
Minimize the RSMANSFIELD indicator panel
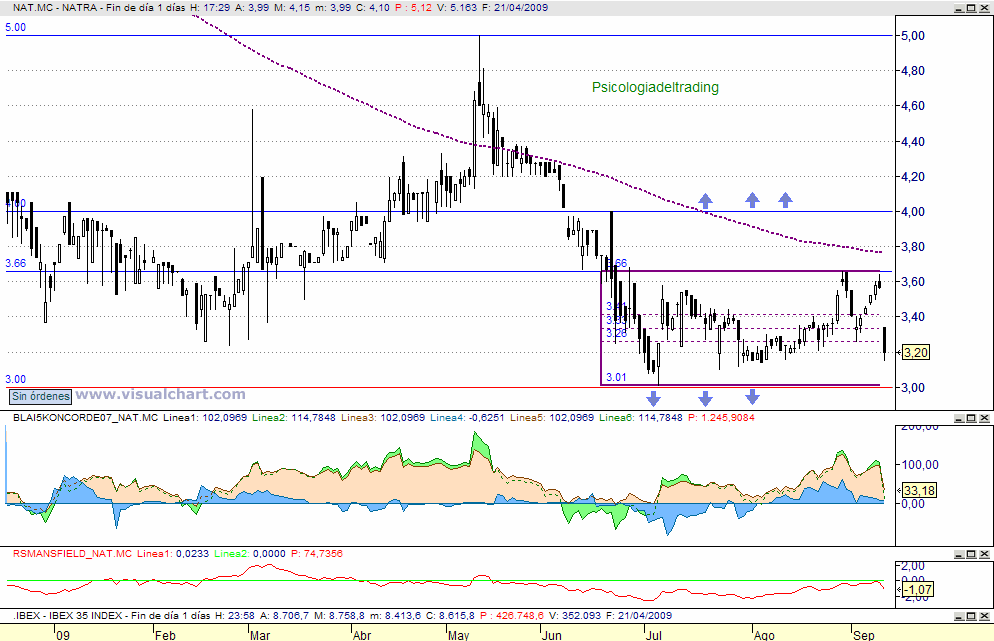(960, 554)
